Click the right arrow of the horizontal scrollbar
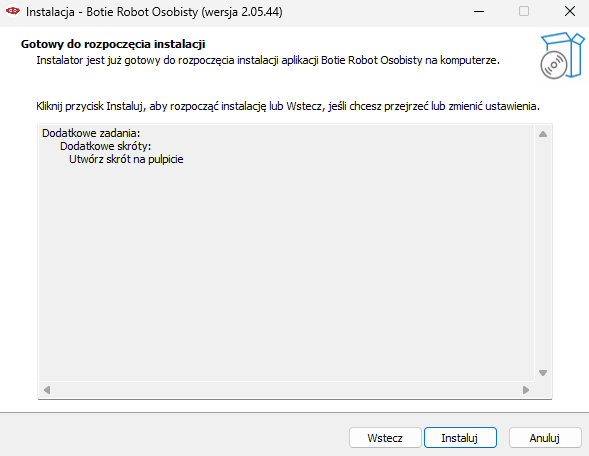Image resolution: width=589 pixels, height=456 pixels. click(x=526, y=390)
